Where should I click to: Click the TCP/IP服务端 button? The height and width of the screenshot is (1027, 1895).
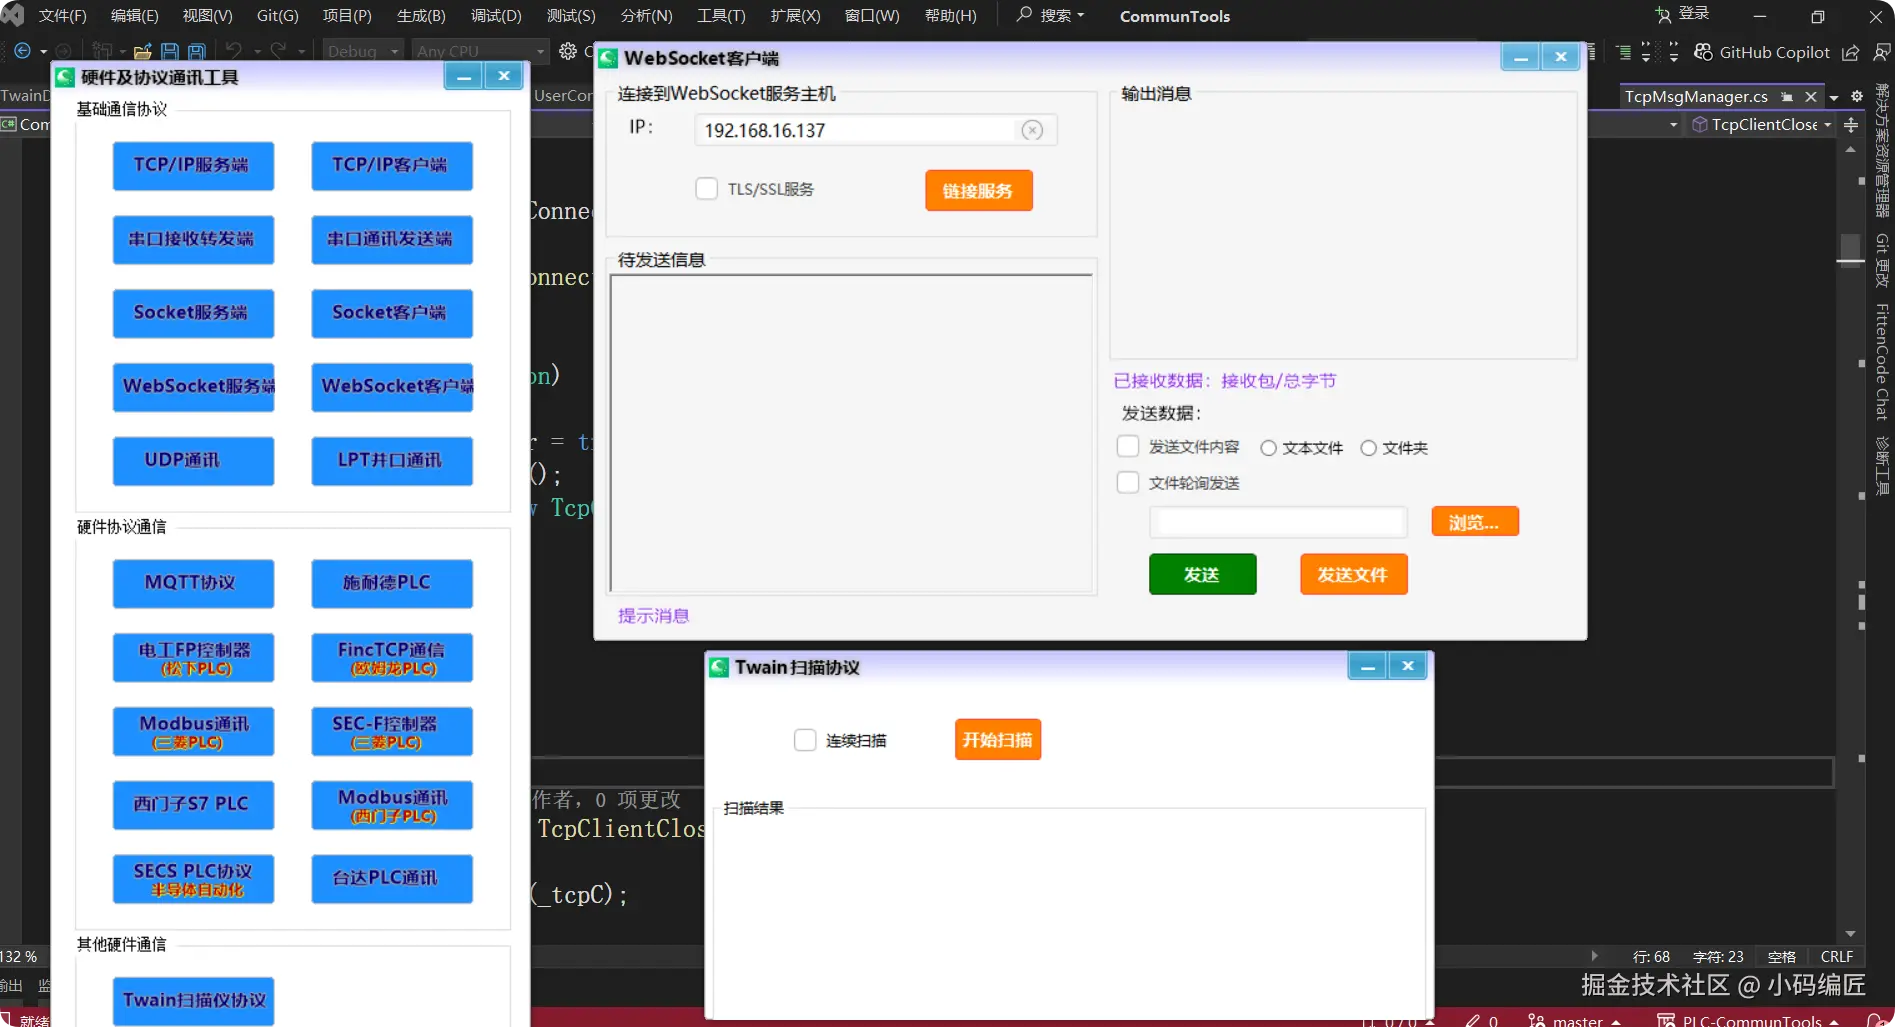tap(192, 165)
